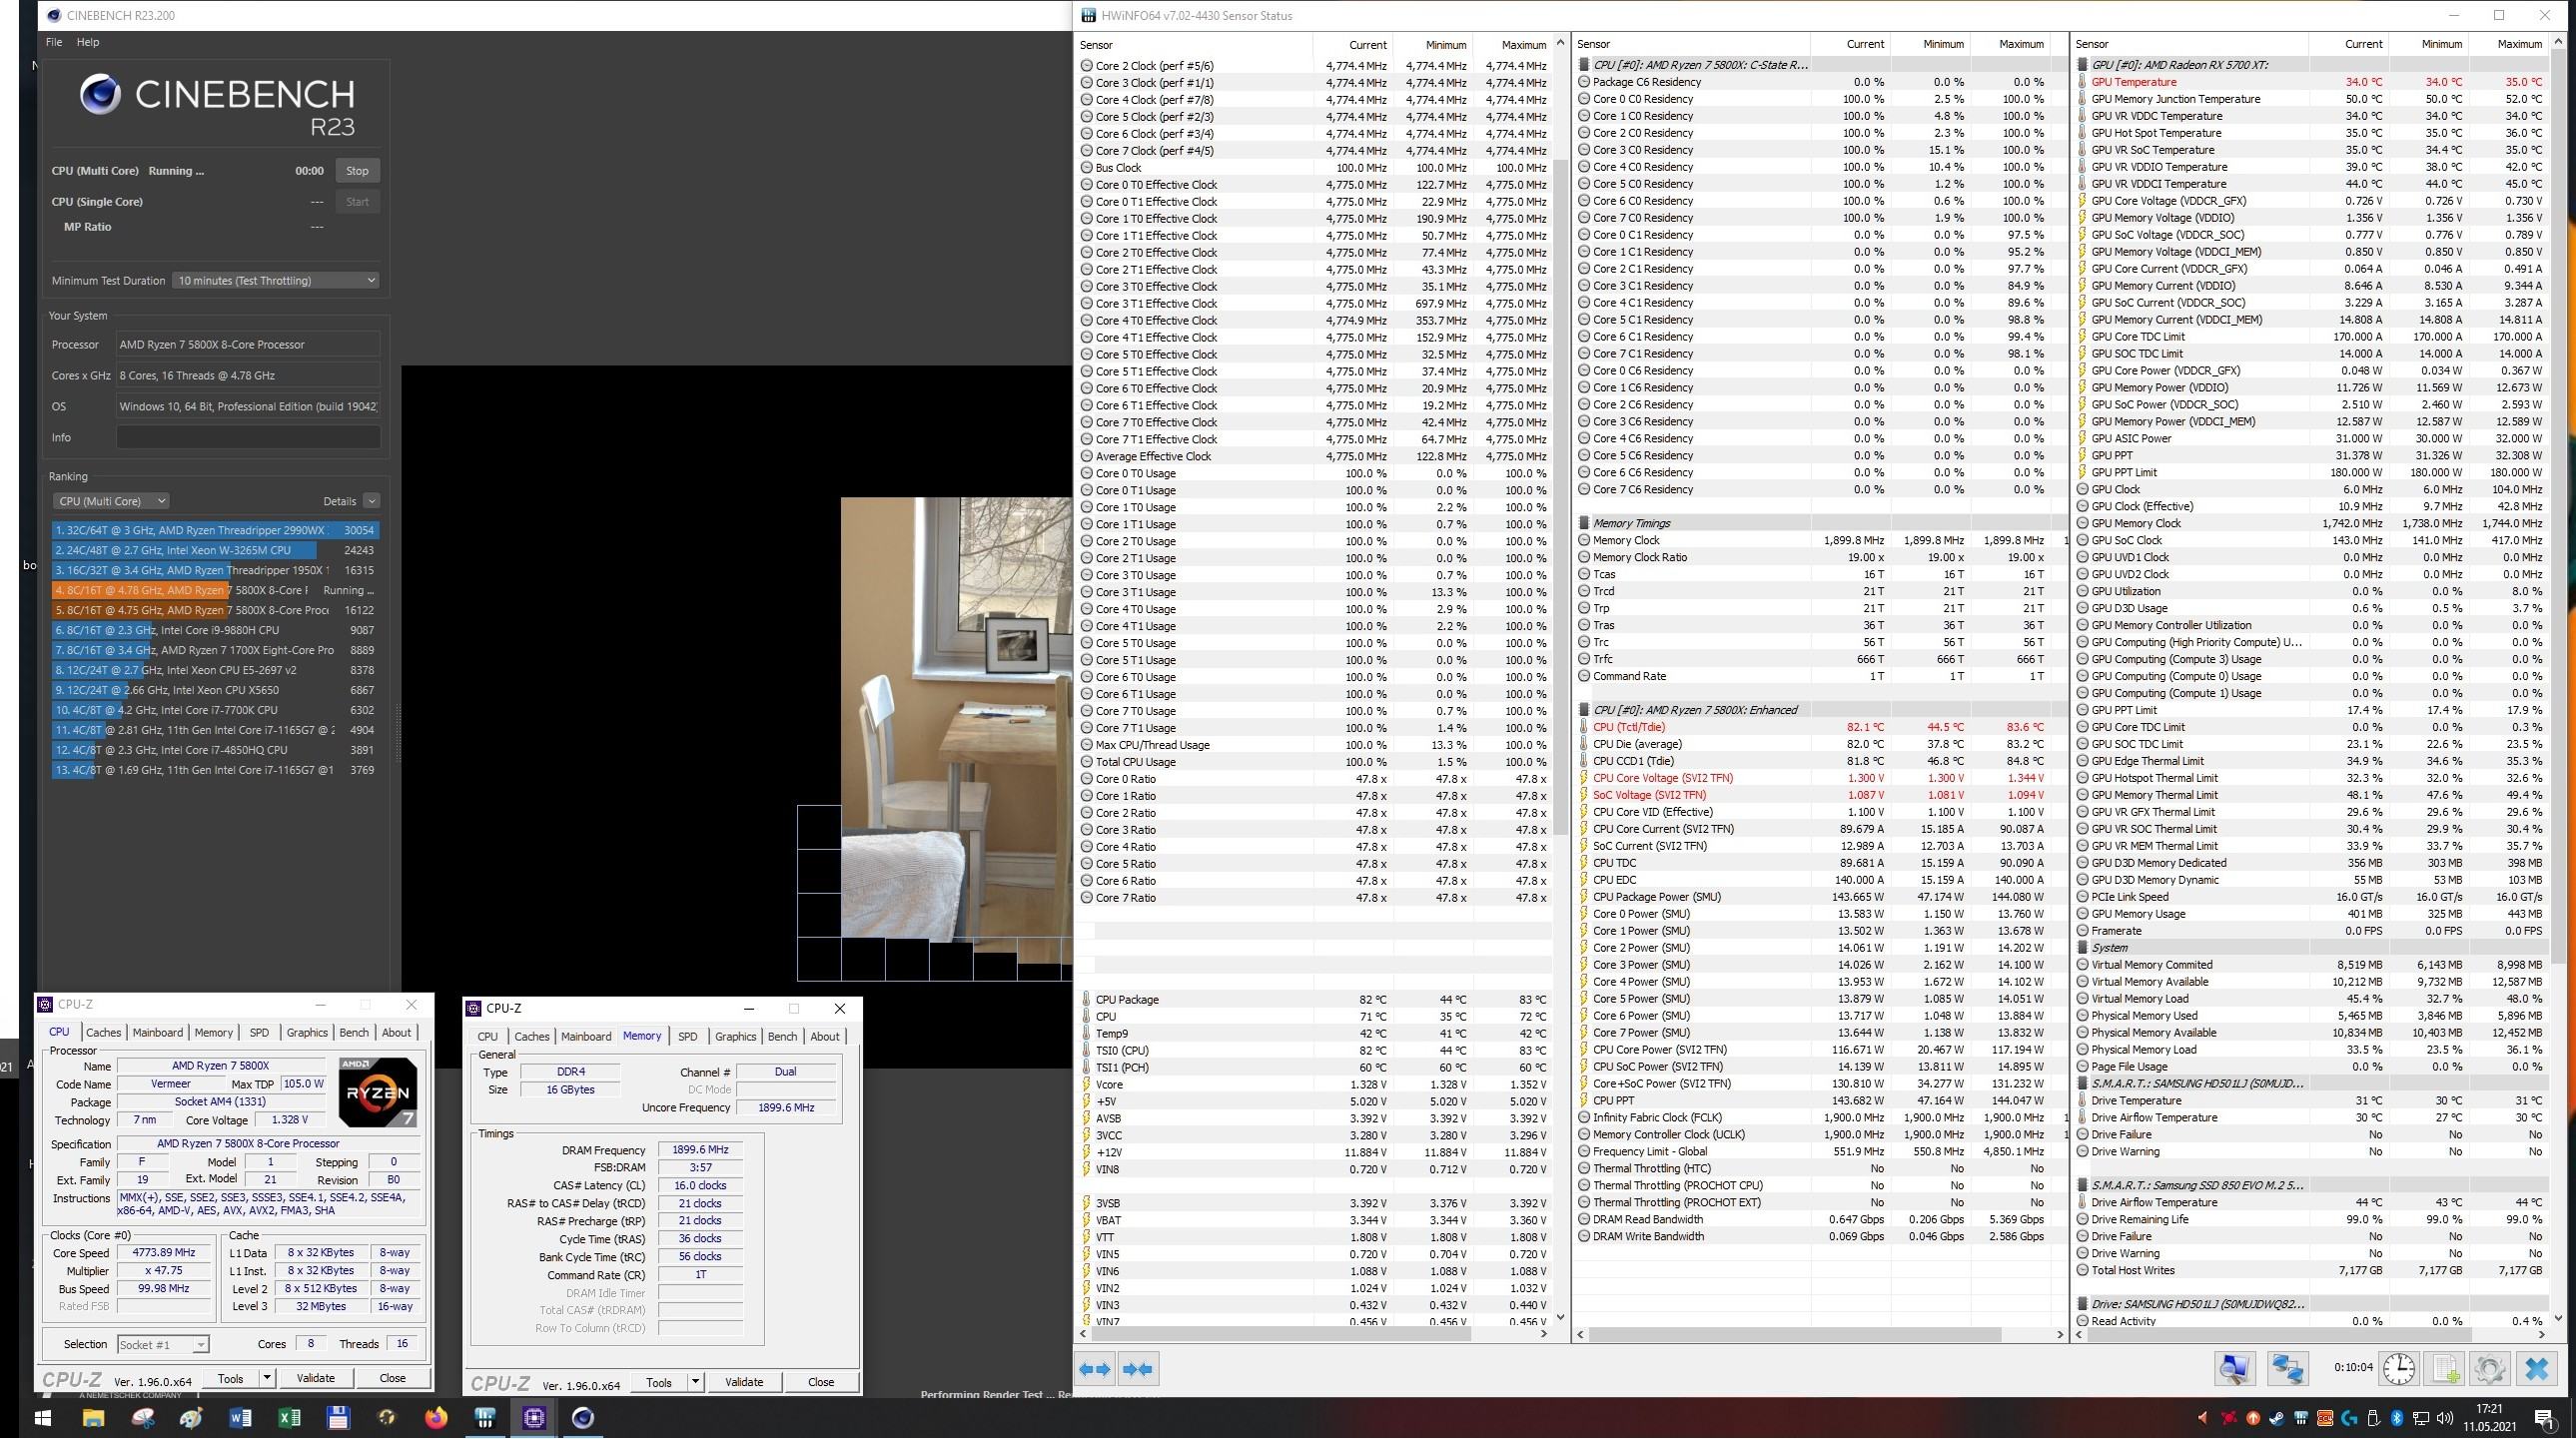Switch to Cinebench in the taskbar

click(583, 1418)
